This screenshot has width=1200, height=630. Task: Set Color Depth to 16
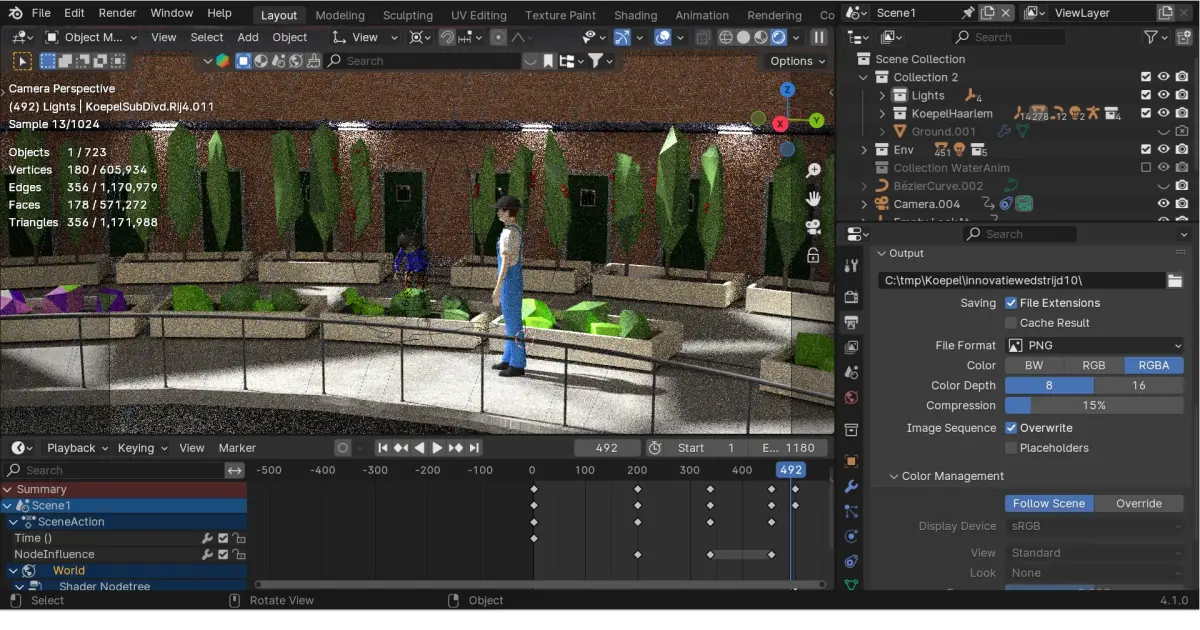[1139, 386]
